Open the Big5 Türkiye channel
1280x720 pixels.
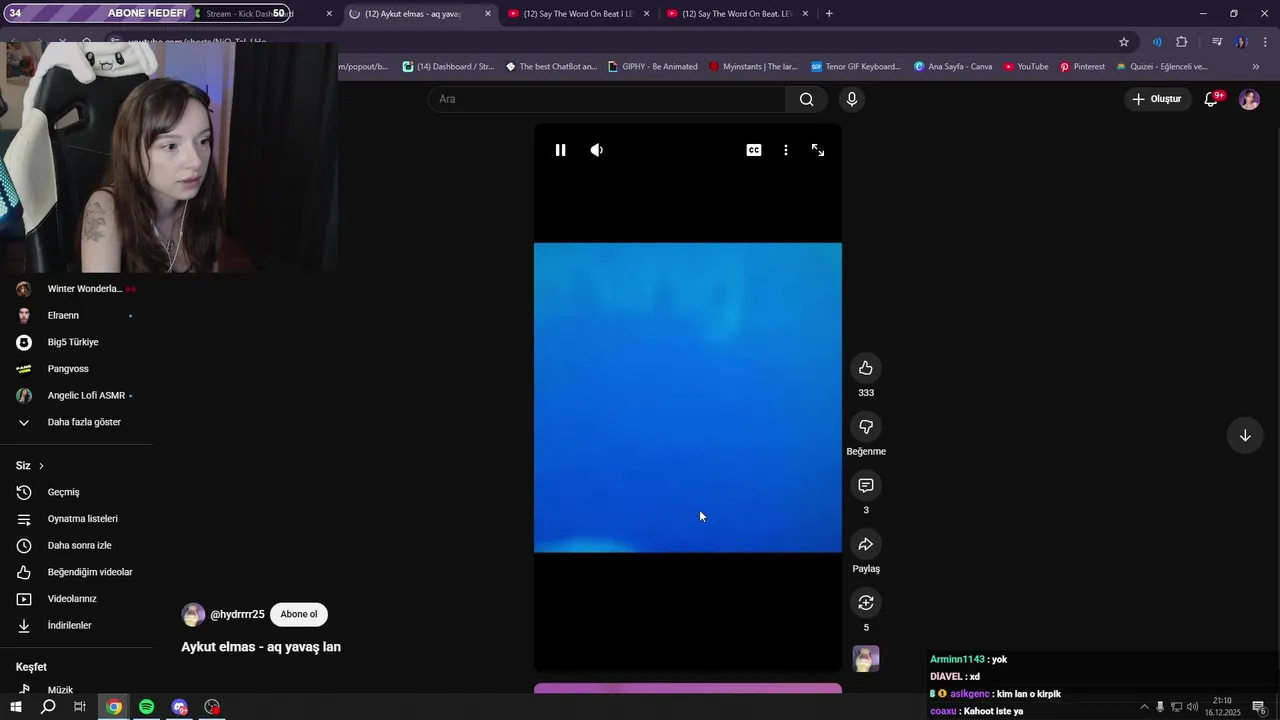[76, 342]
